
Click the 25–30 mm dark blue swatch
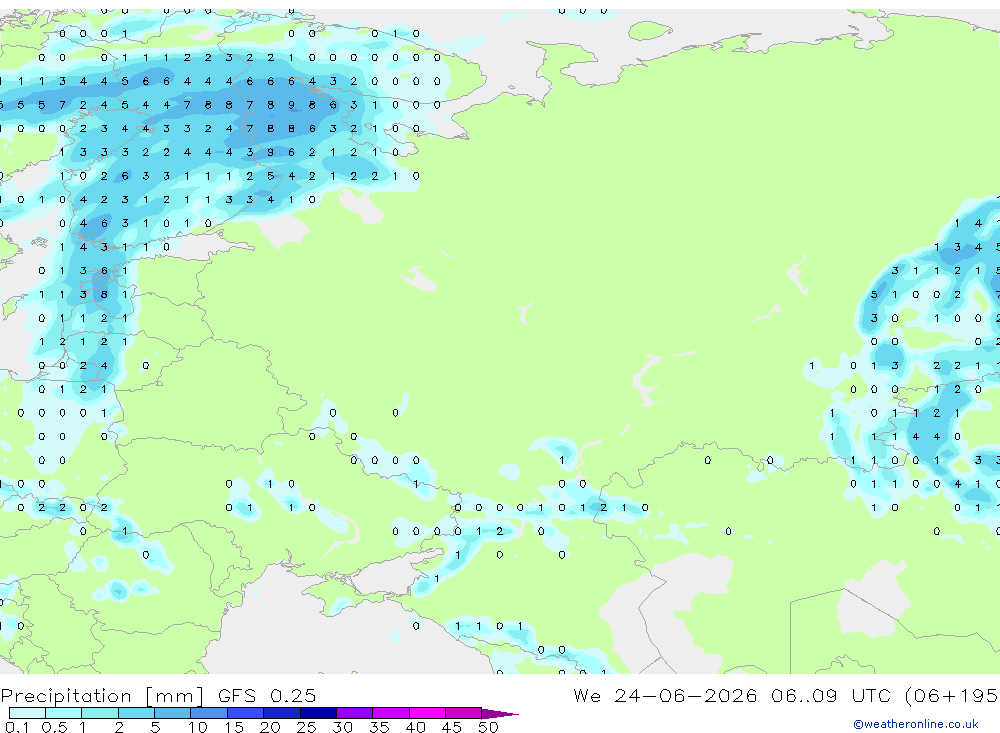coord(318,713)
